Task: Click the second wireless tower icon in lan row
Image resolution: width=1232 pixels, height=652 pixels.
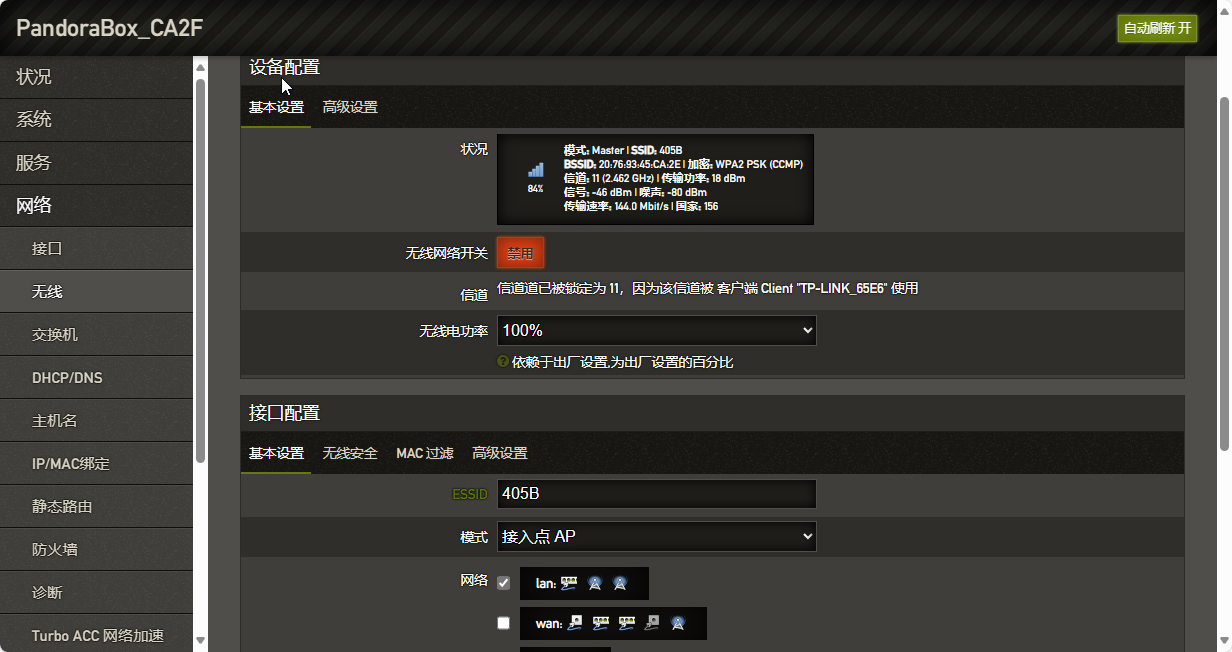Action: 619,583
